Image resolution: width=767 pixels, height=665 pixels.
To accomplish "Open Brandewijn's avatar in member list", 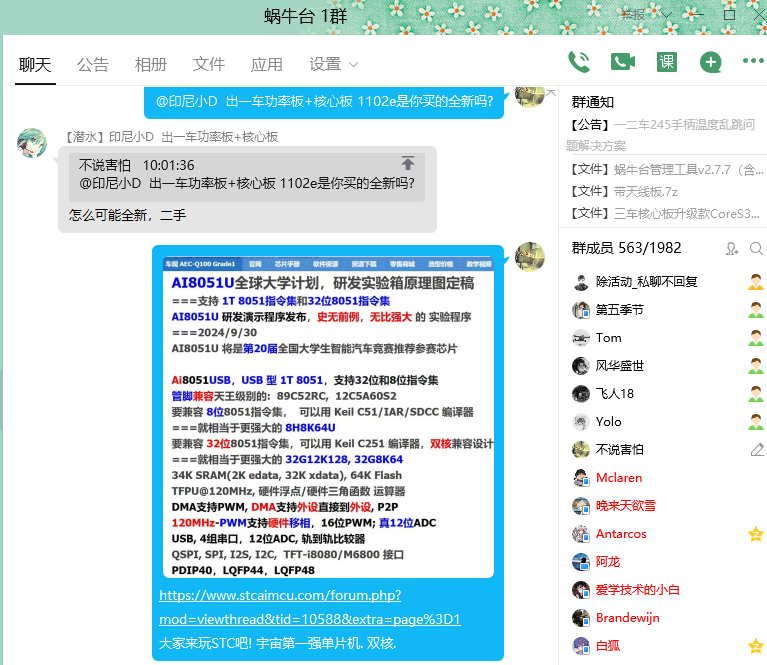I will 581,618.
